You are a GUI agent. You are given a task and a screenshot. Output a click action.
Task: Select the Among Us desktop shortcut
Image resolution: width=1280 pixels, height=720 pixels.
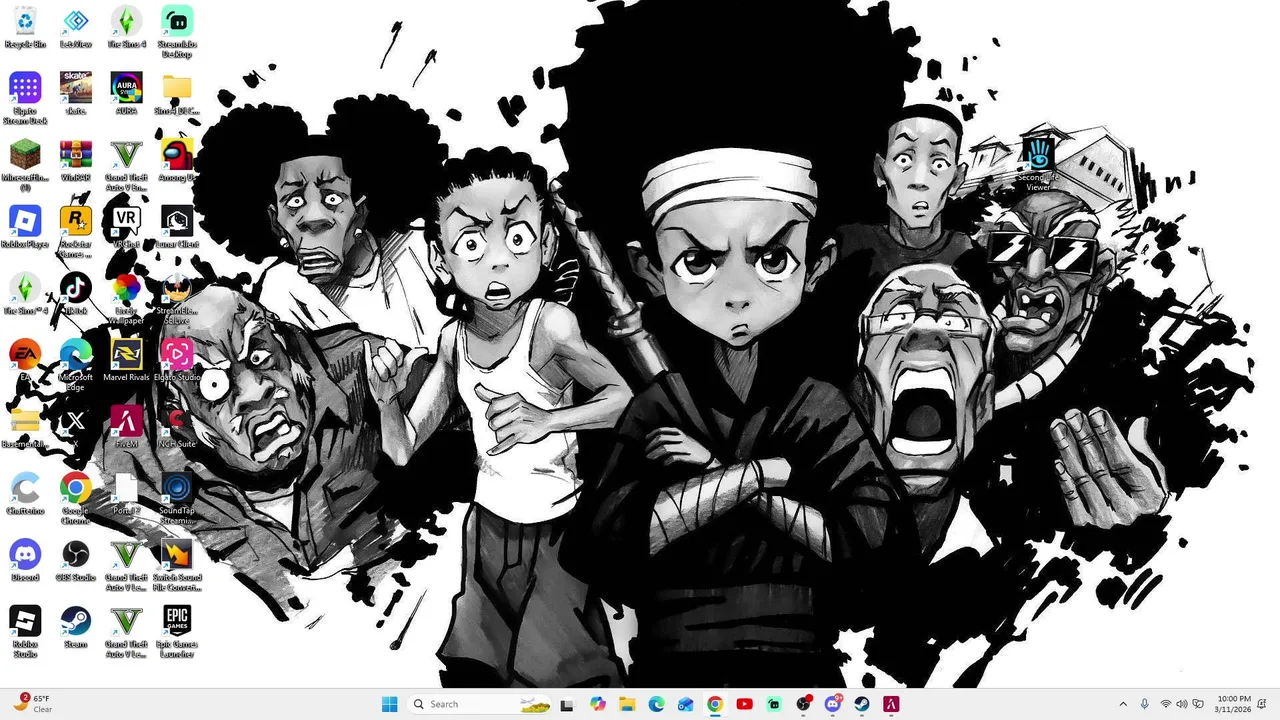[177, 160]
